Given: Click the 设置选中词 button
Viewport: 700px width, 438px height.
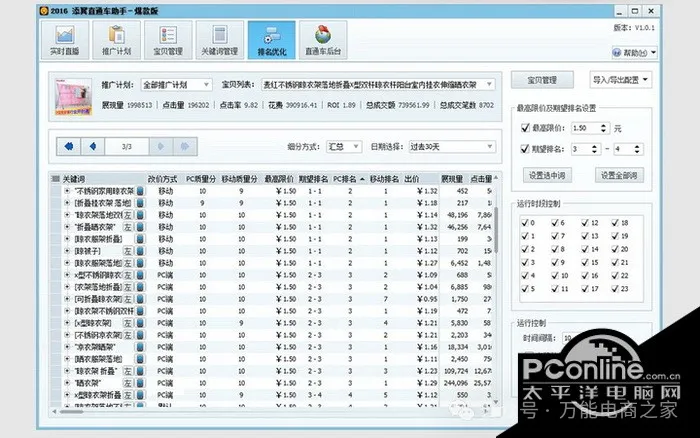Looking at the screenshot, I should (547, 175).
